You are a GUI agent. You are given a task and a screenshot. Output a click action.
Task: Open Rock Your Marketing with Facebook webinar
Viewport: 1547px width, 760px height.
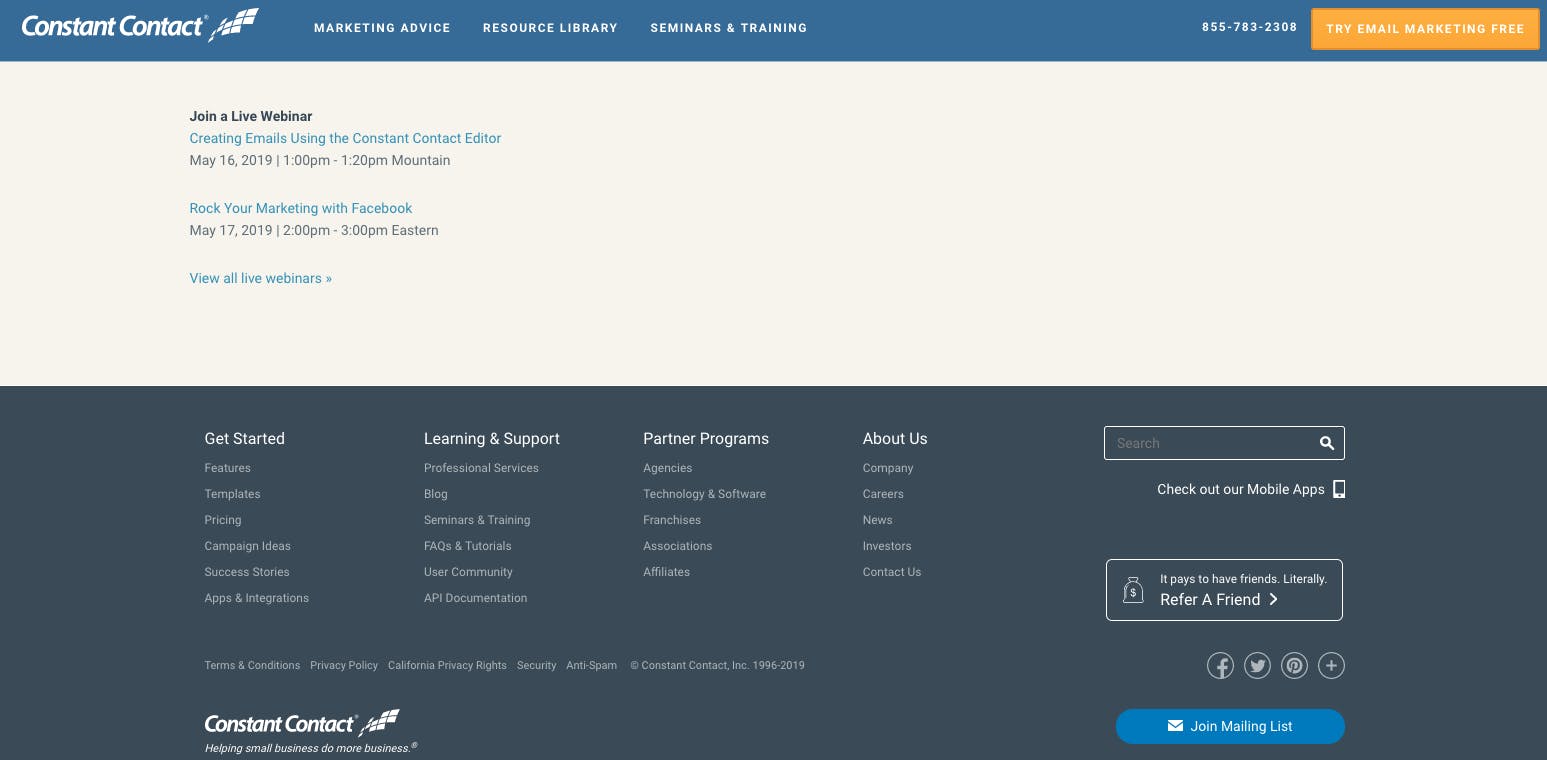pyautogui.click(x=301, y=208)
